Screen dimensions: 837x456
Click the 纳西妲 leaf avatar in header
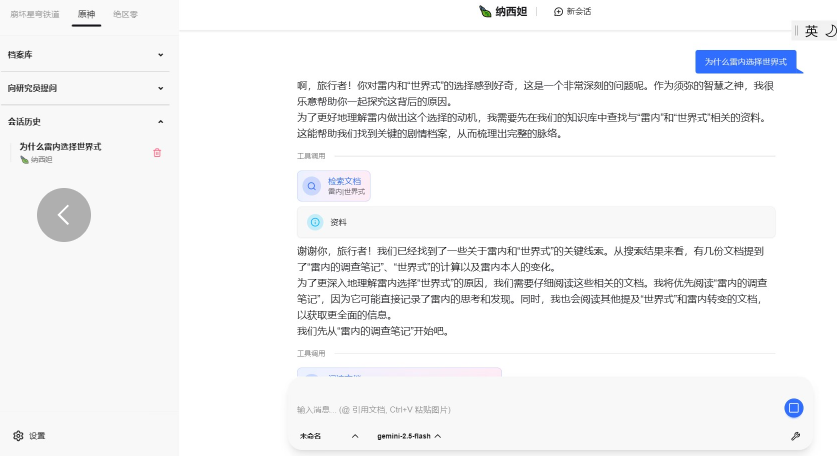coord(485,12)
